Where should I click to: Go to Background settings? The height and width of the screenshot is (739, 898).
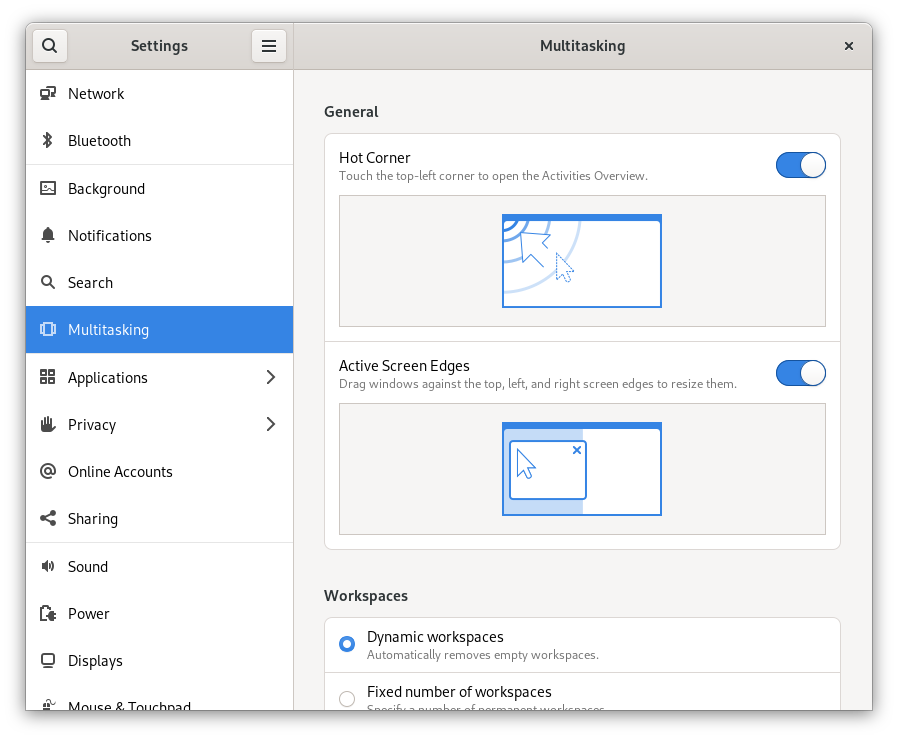point(159,188)
